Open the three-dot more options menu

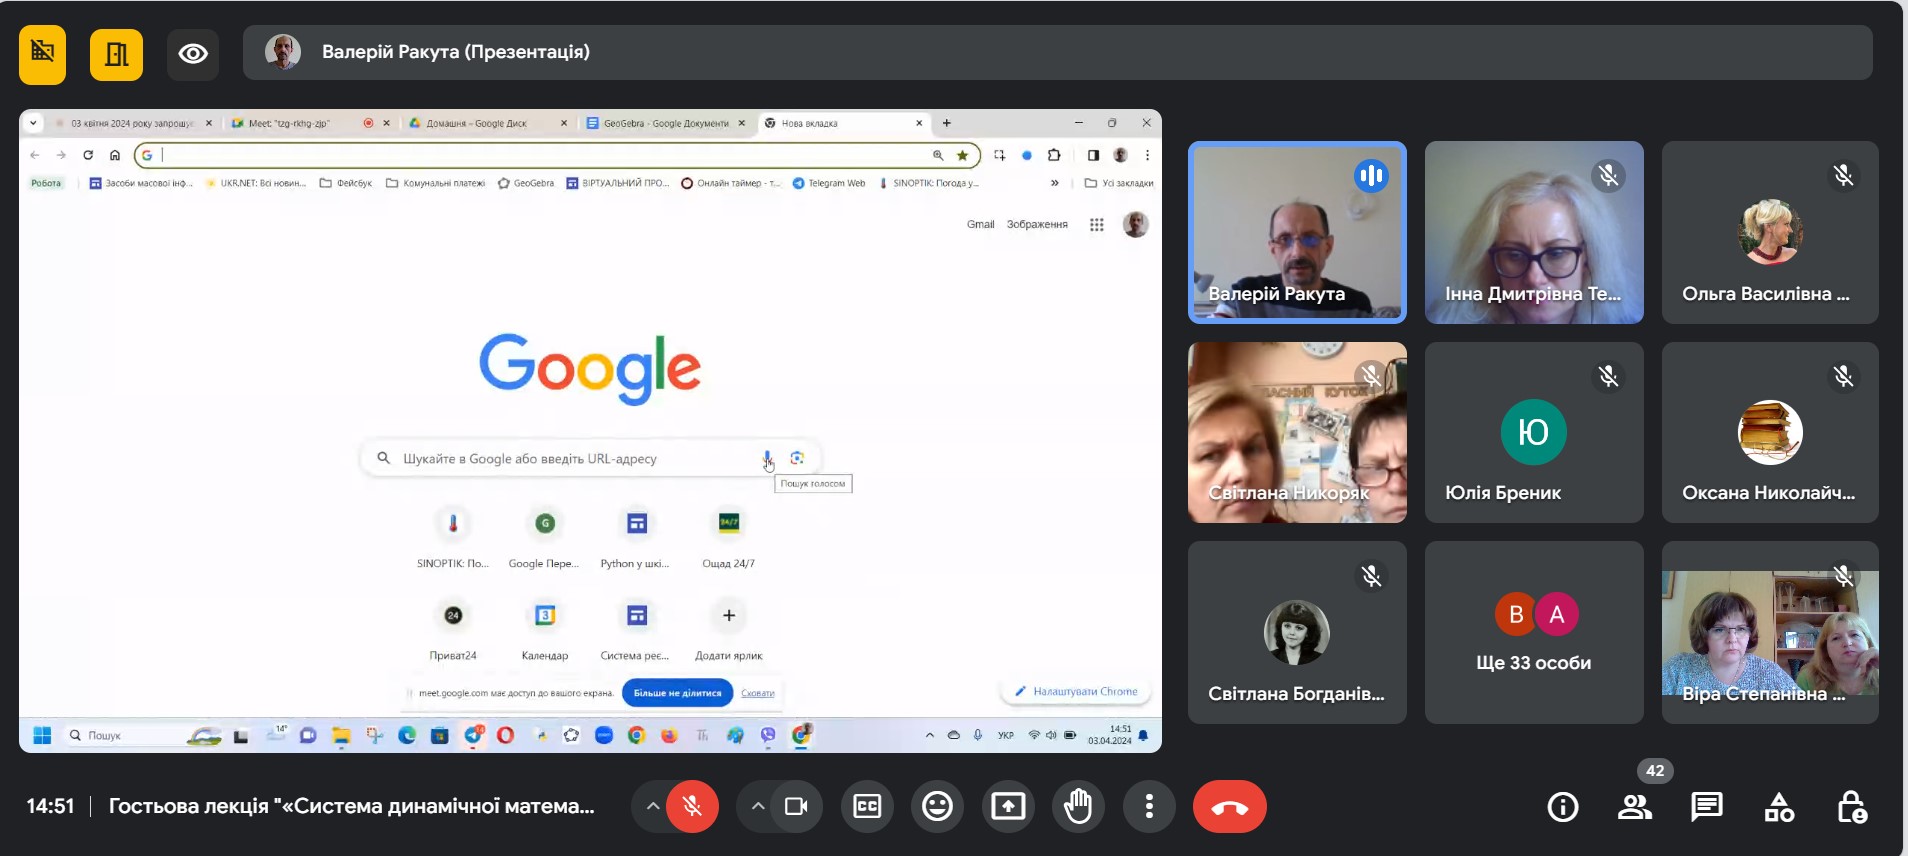1149,806
